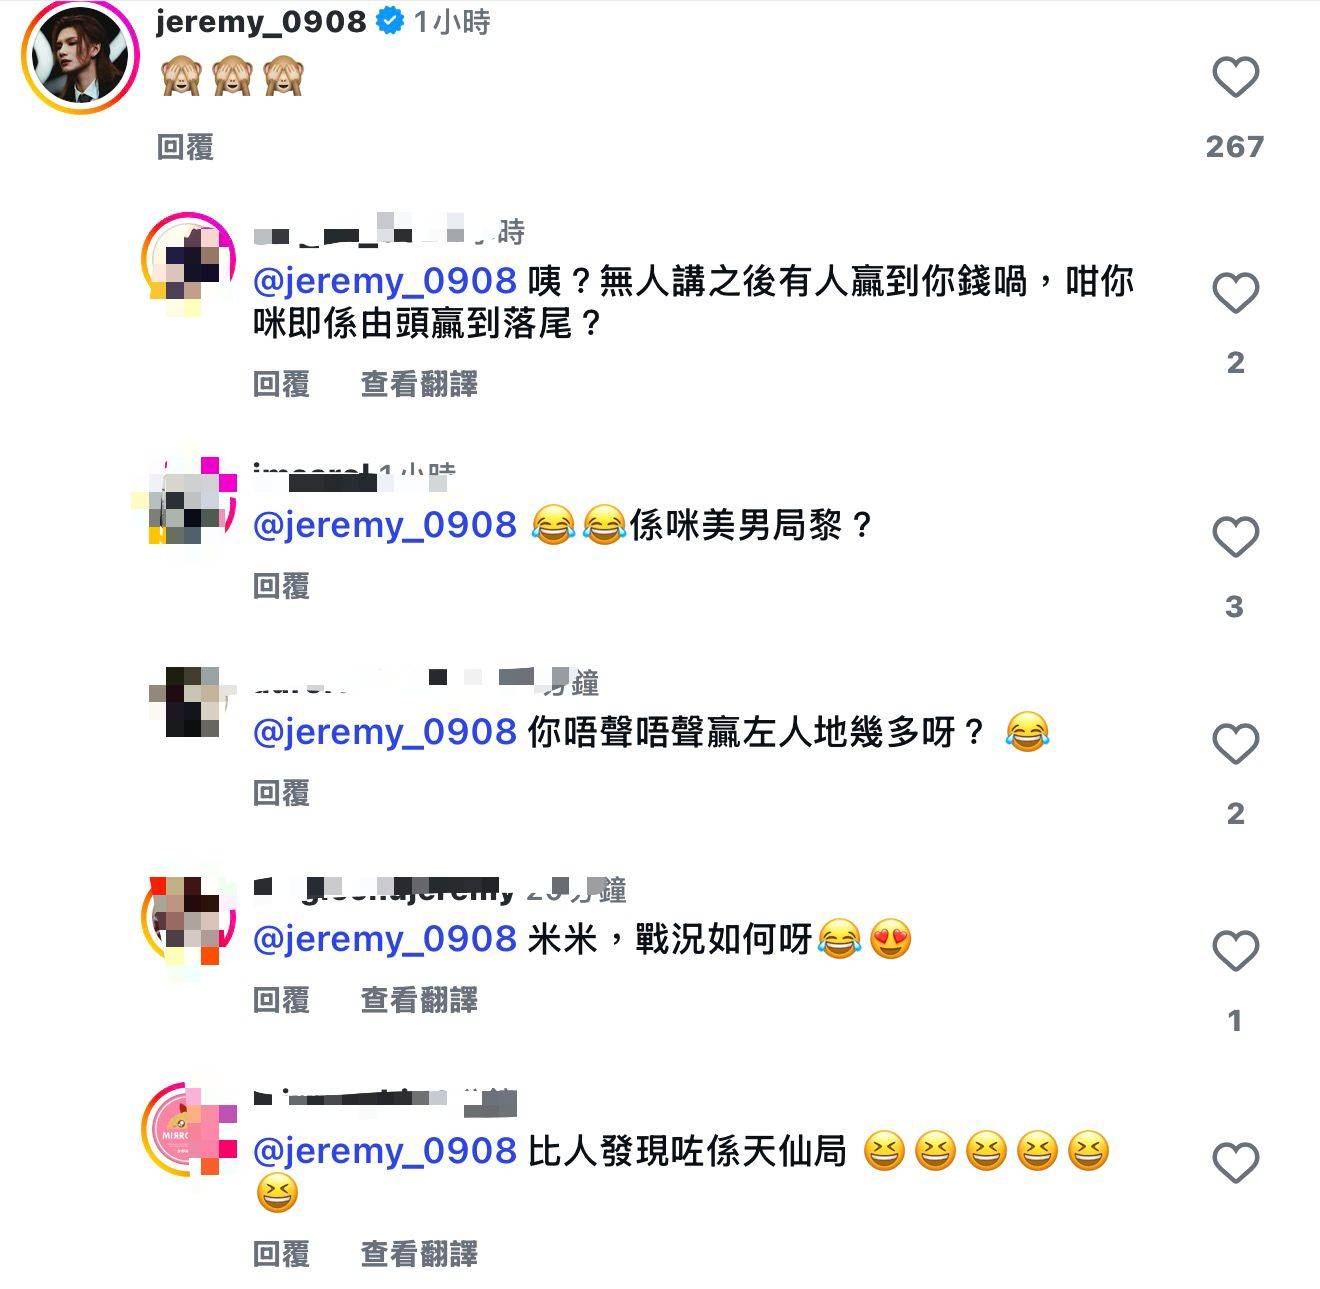Viewport: 1320px width, 1289px height.
Task: Reply to the 係咪美男局黎 comment
Action: tap(281, 586)
